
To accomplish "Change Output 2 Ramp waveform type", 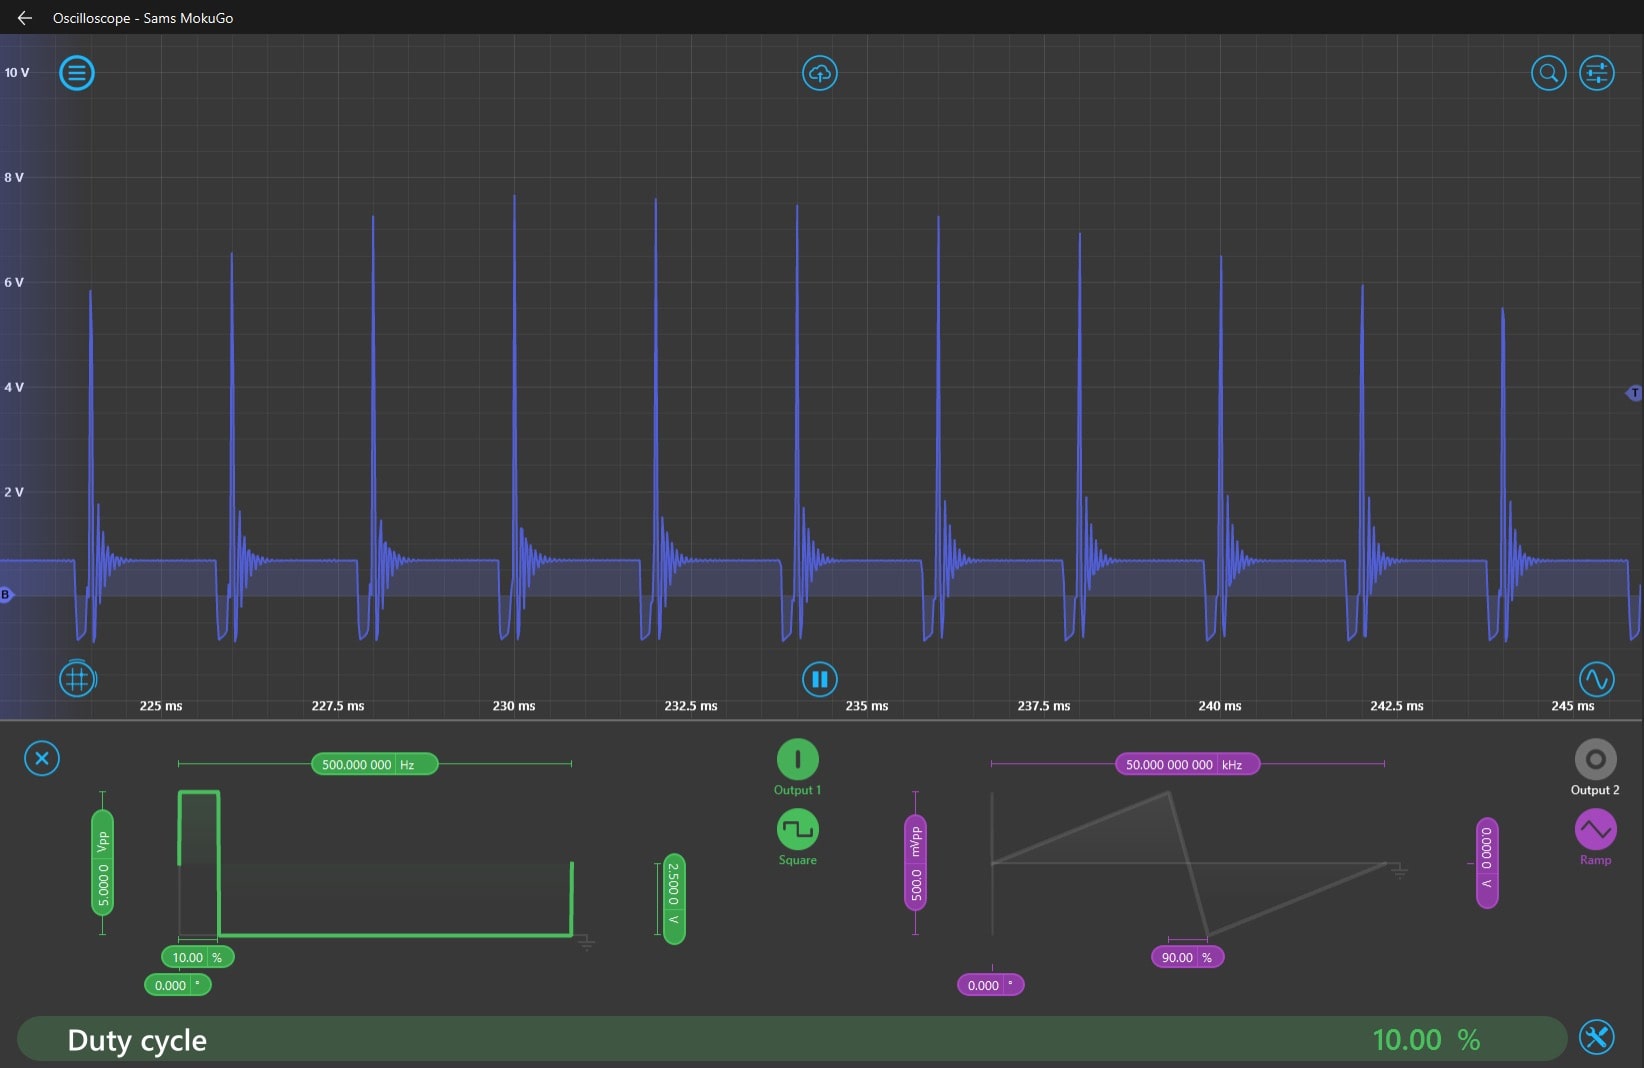I will (x=1595, y=830).
